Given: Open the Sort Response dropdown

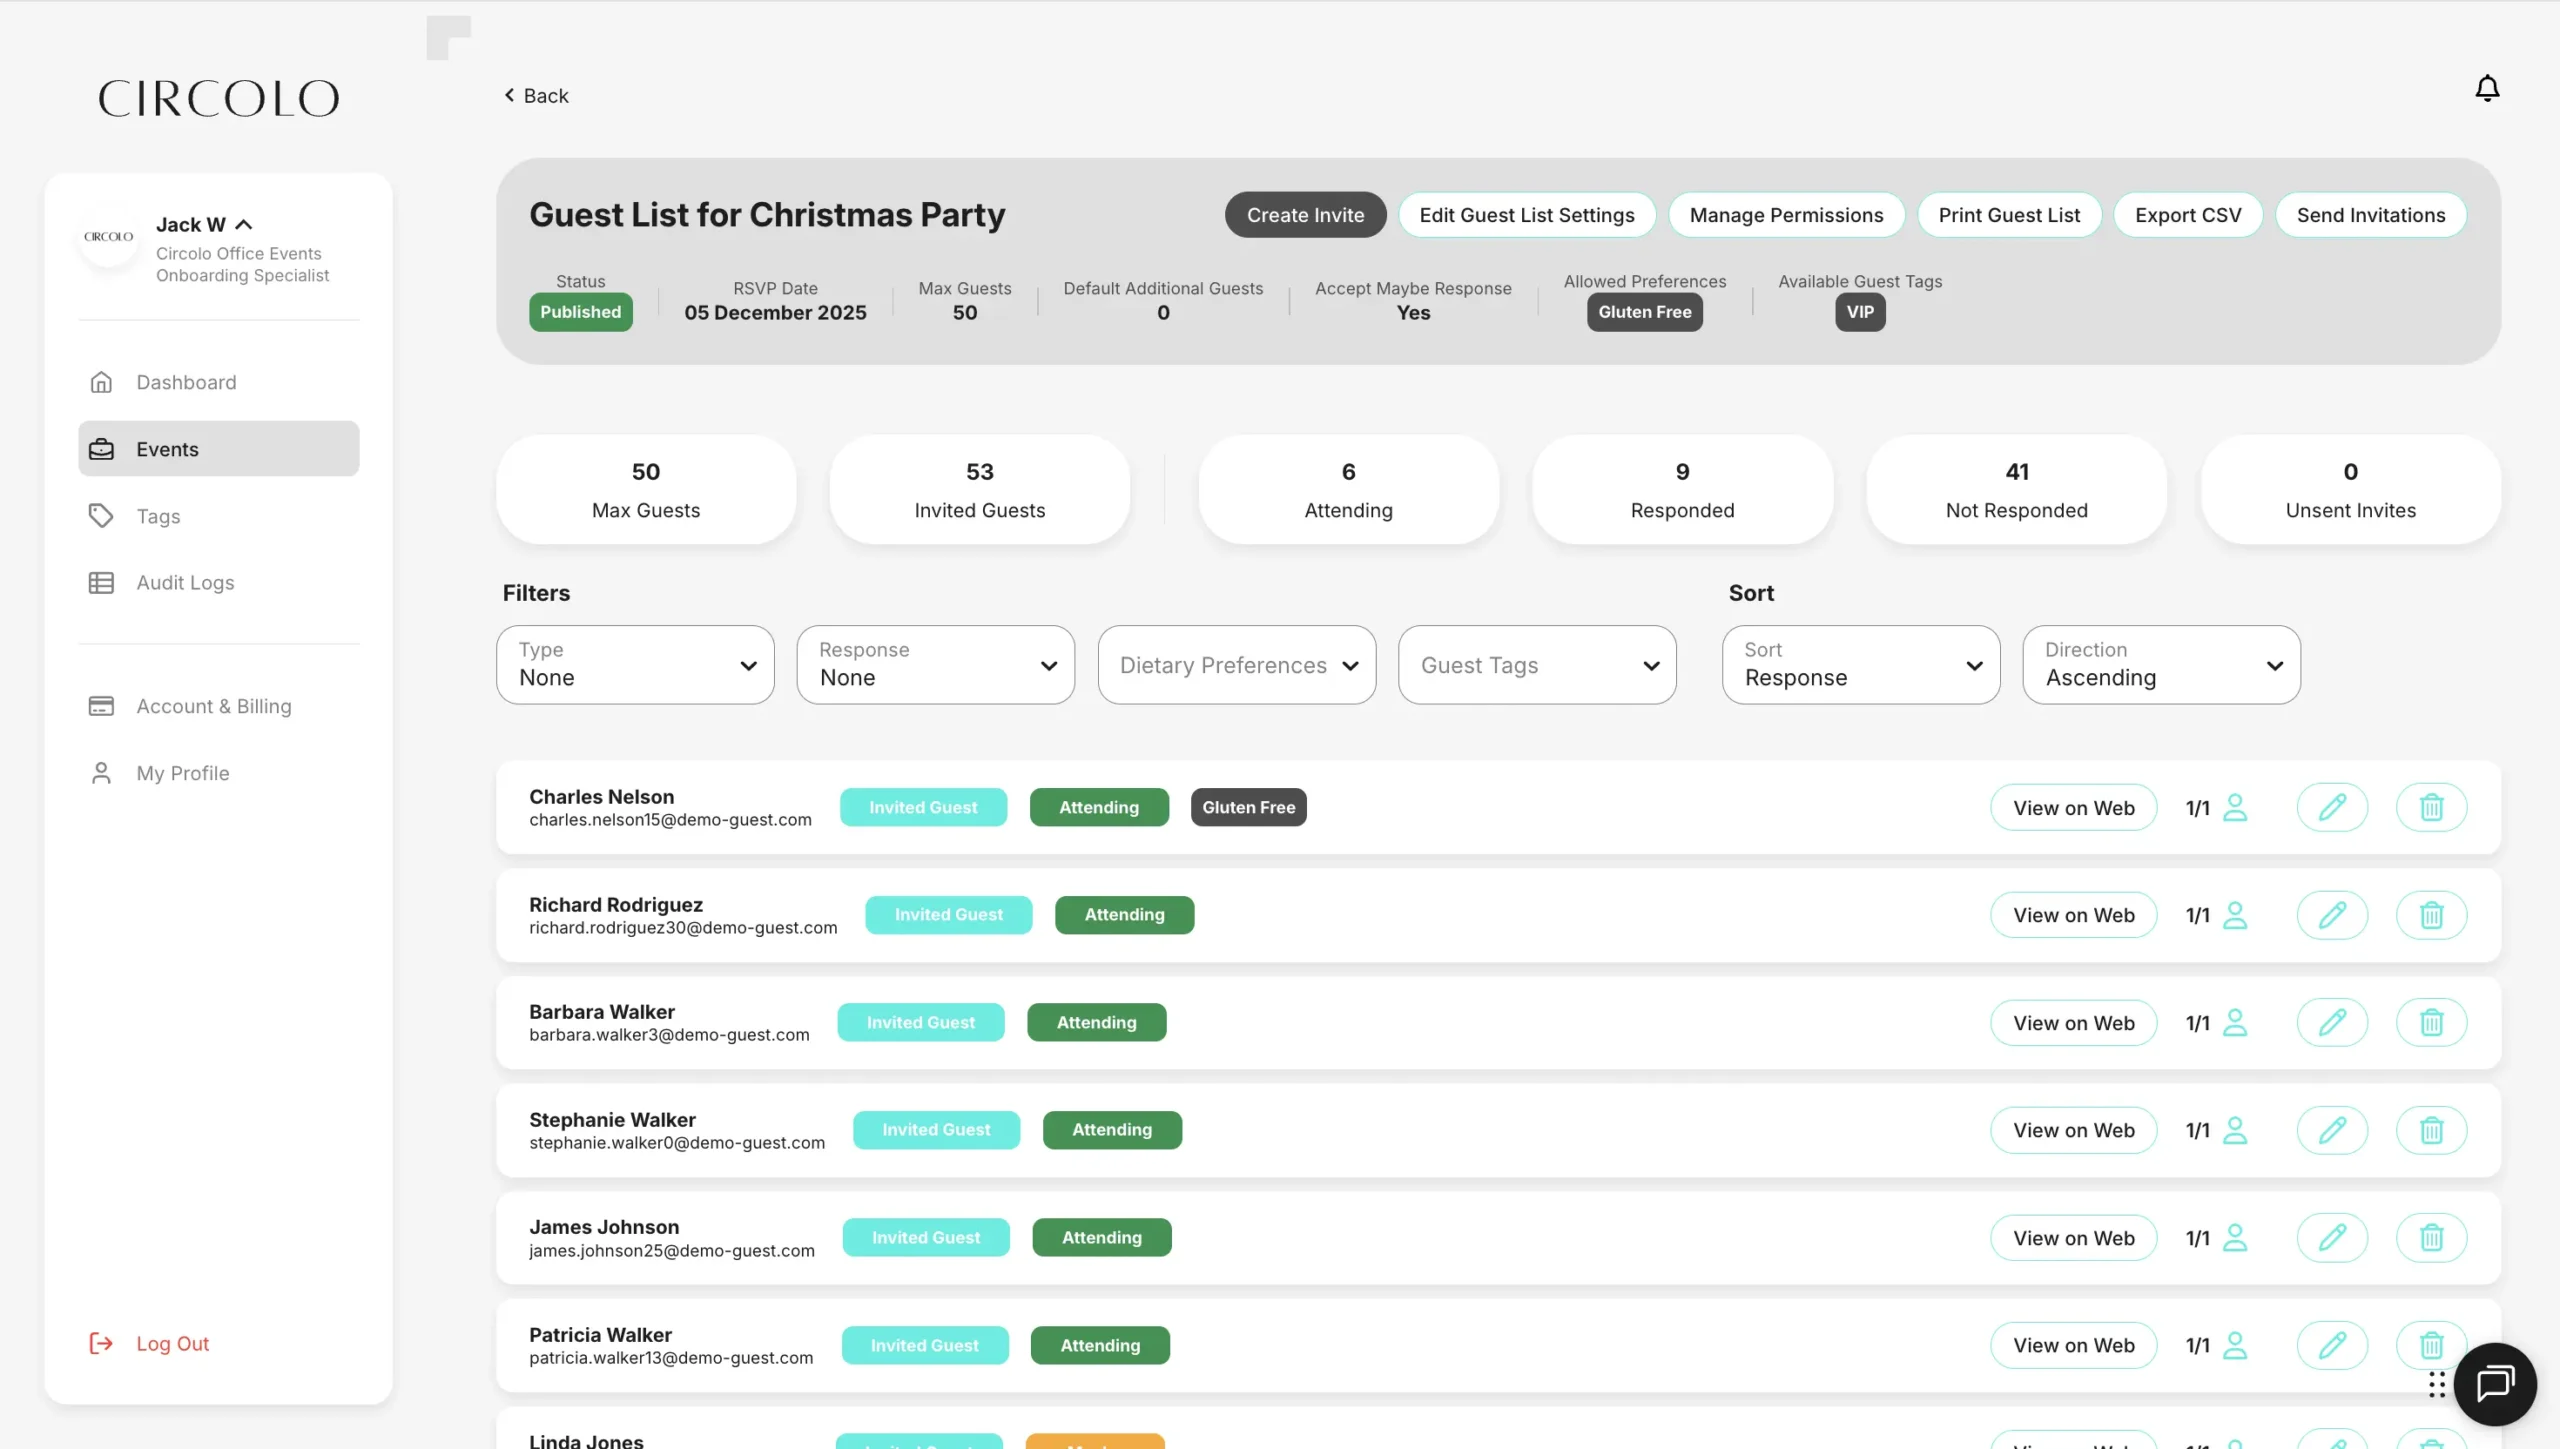Looking at the screenshot, I should coord(1860,665).
